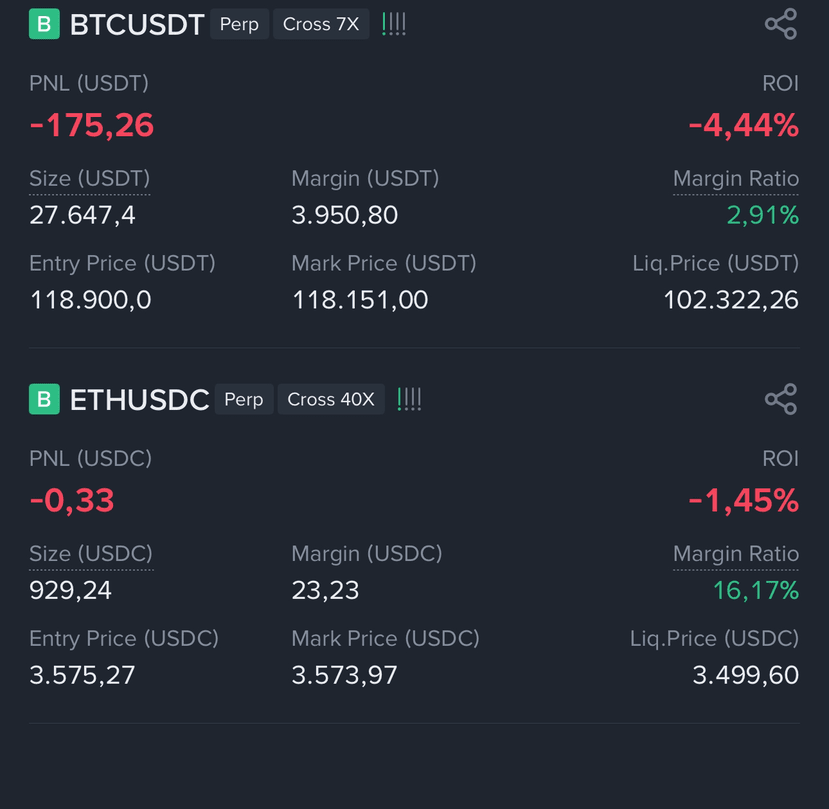Open the ETHUSDC Margin Ratio label tooltip
Viewport: 829px width, 809px height.
[x=735, y=554]
